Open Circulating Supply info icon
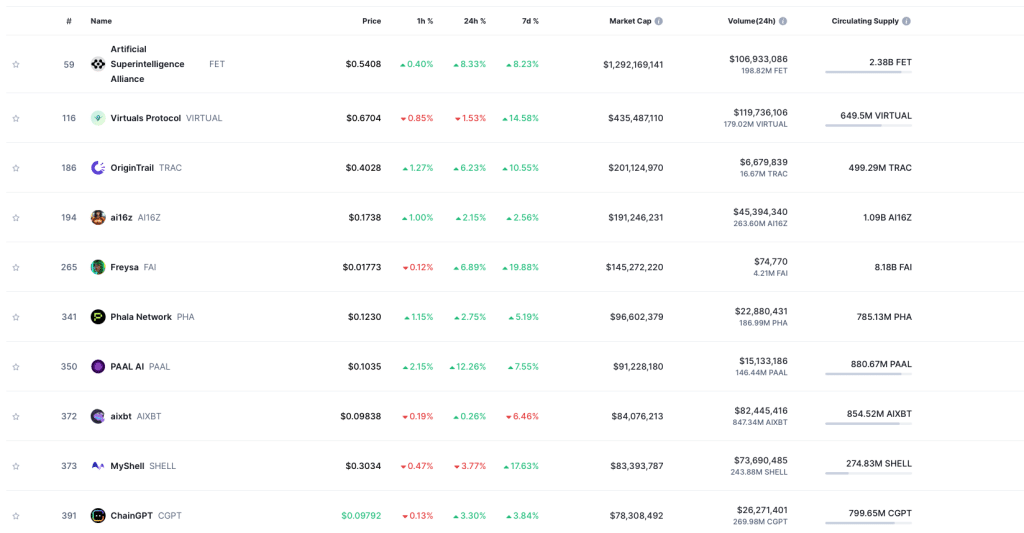Viewport: 1024px width, 533px height. click(x=906, y=21)
